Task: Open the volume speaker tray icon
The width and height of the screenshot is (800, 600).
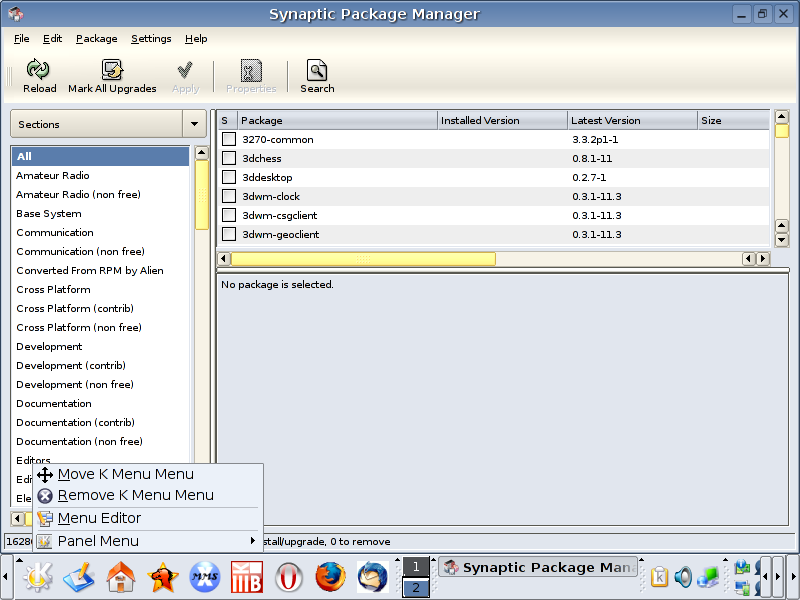Action: (x=684, y=577)
